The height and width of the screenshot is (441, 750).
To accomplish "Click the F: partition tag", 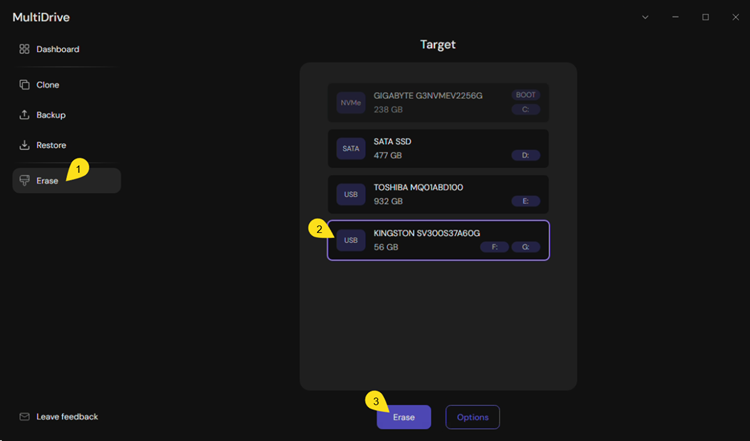I will 493,246.
